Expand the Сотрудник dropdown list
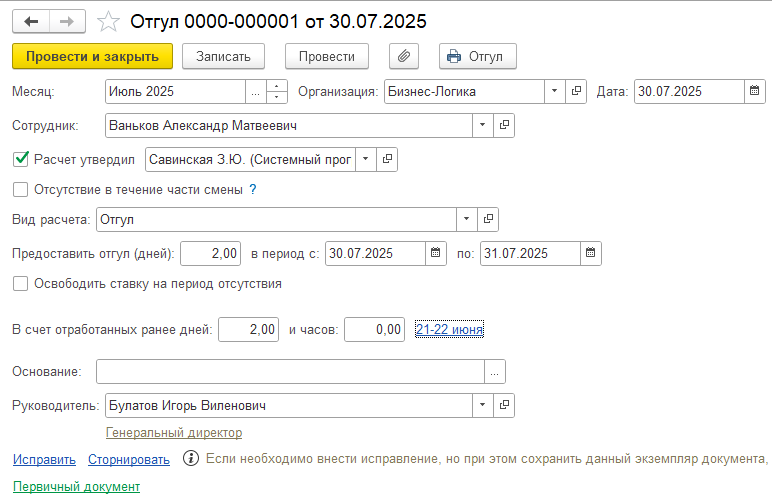Viewport: 772px width, 499px height. [483, 125]
